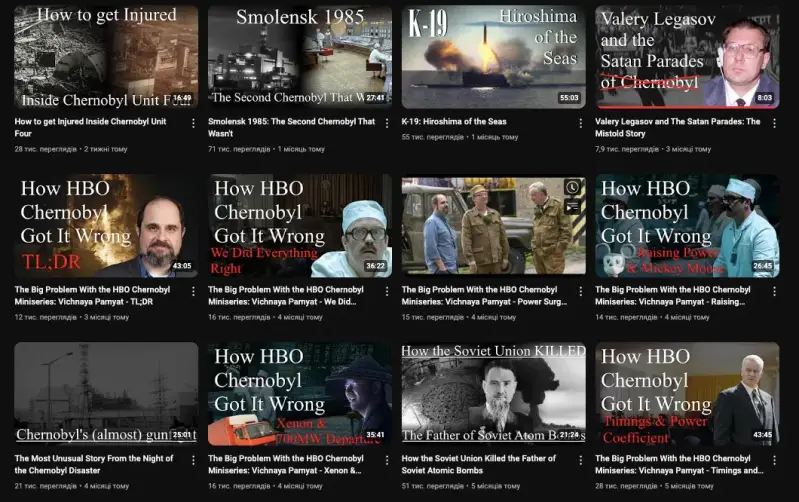The image size is (799, 502).
Task: Open options menu for Vichnaya Pamyat Timings video
Action: click(x=774, y=460)
